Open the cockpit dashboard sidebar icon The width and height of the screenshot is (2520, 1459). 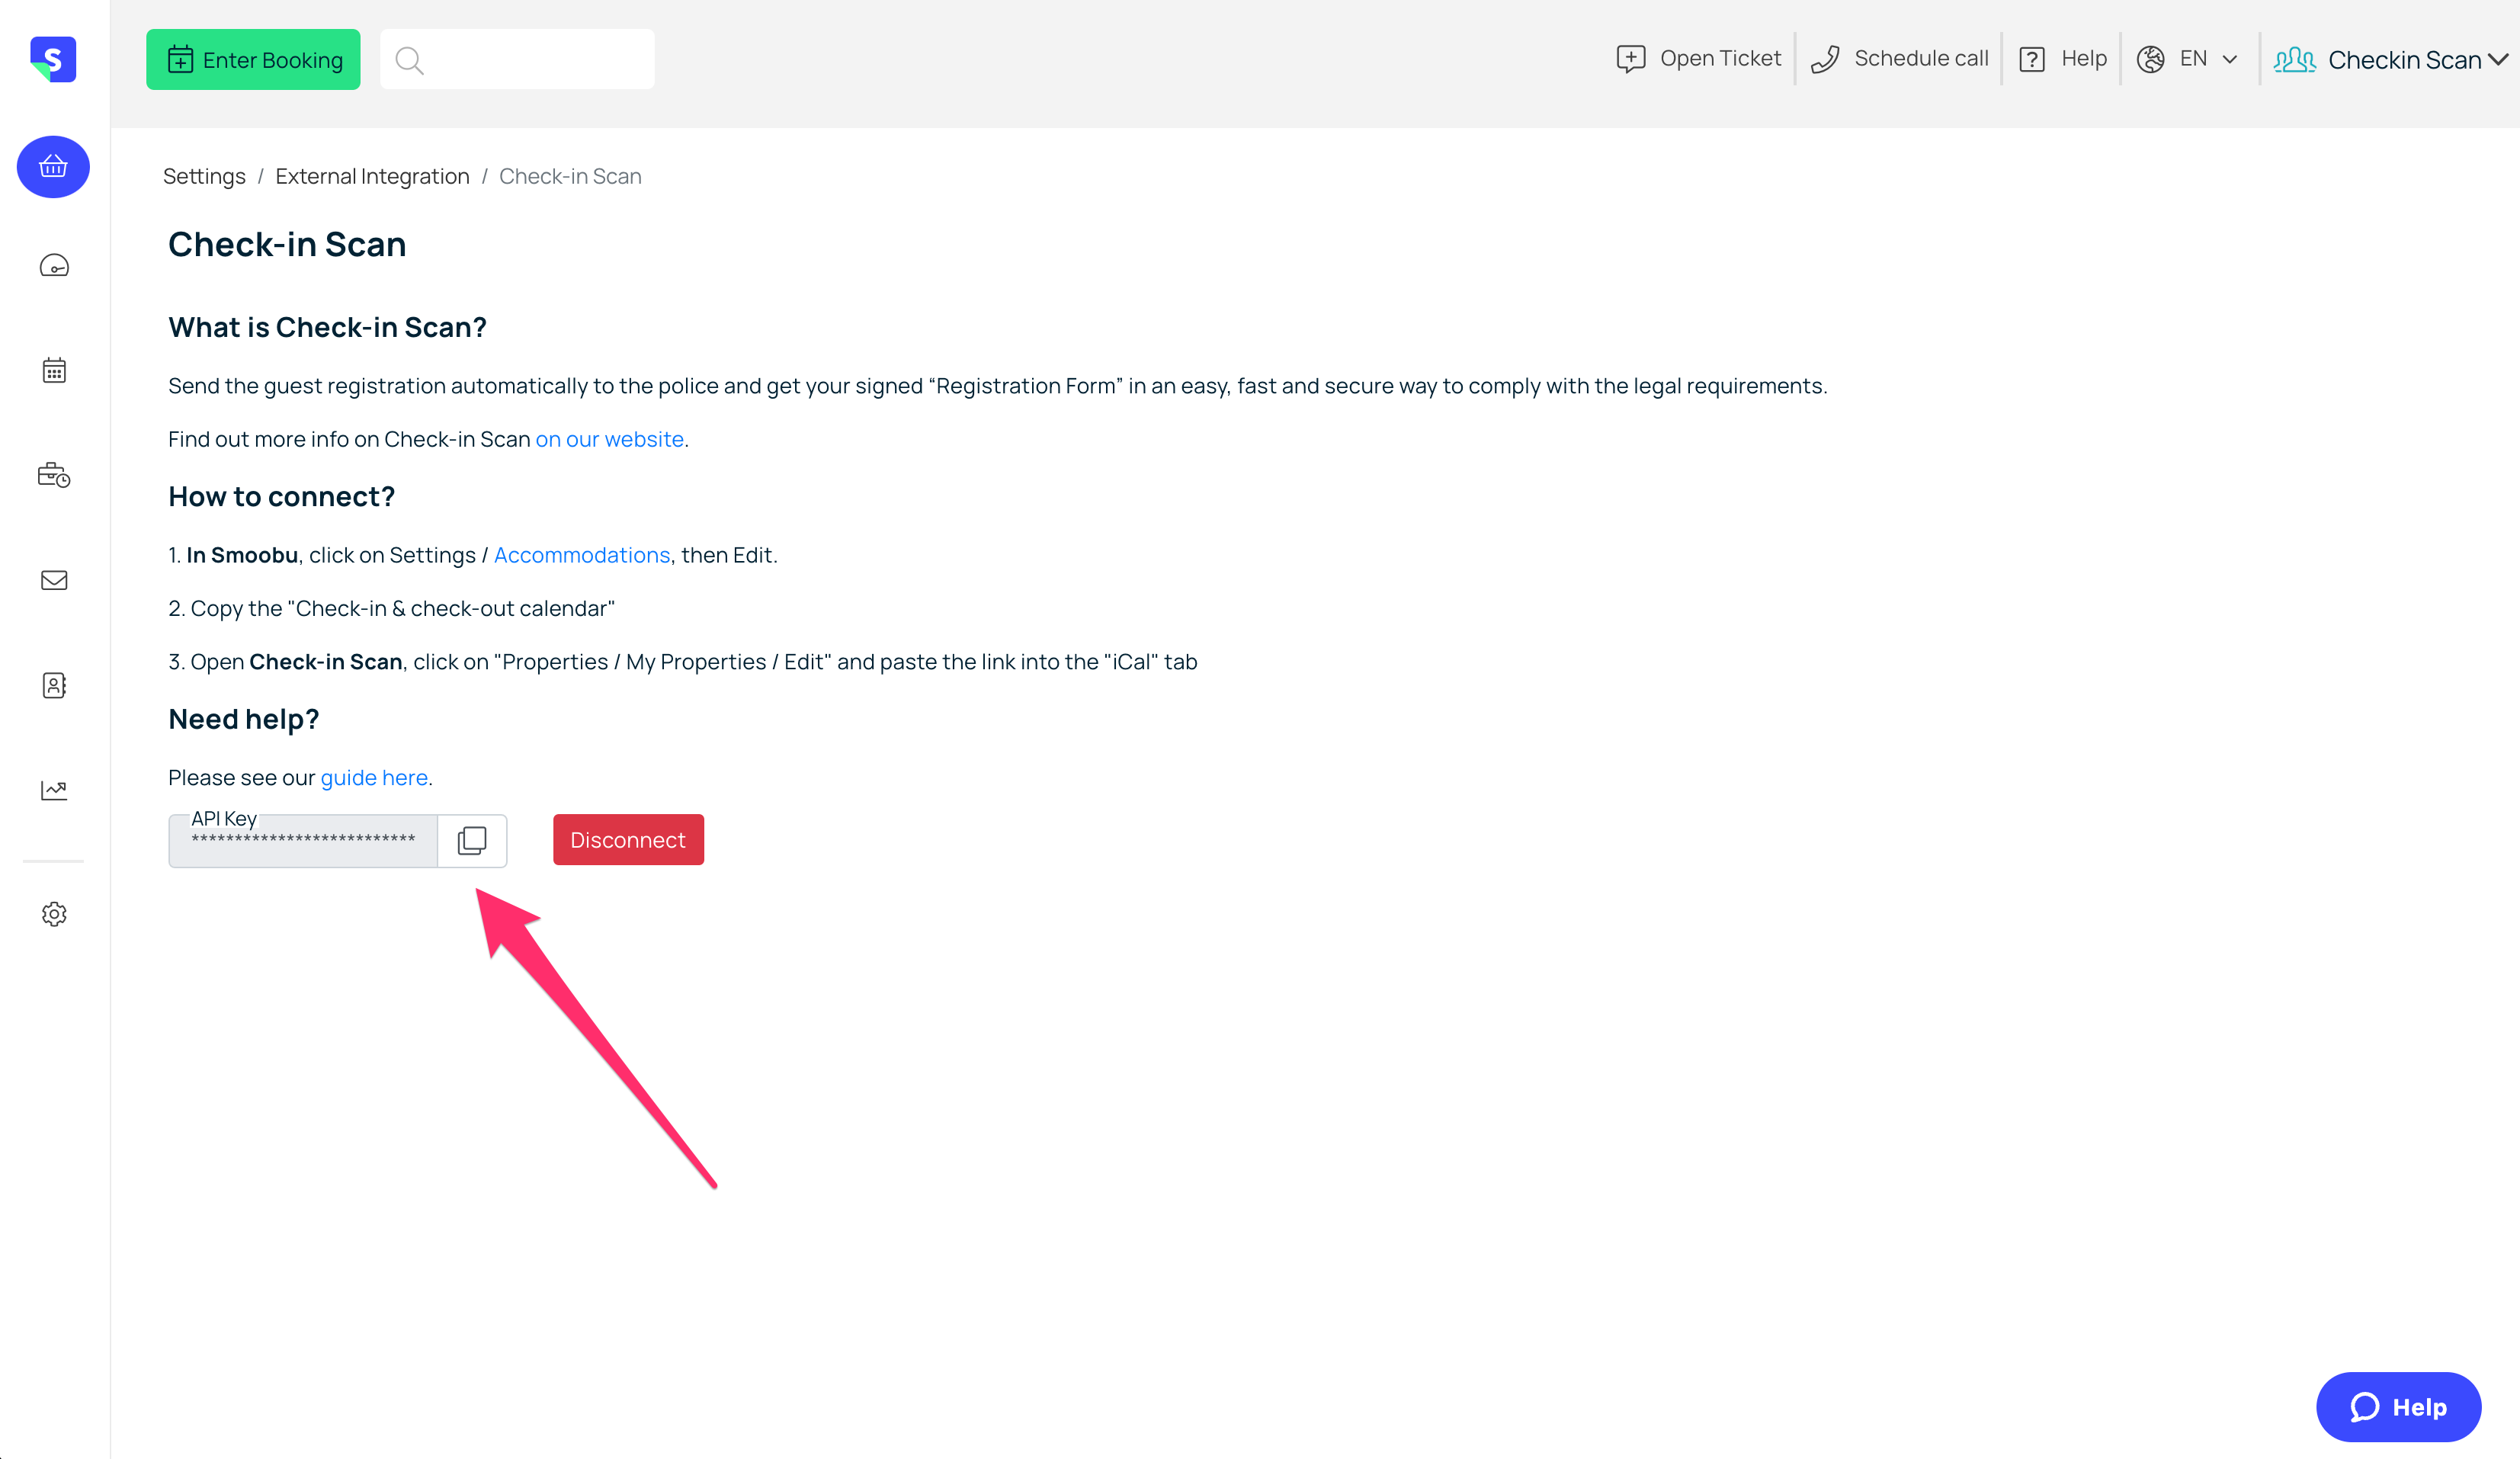(x=54, y=266)
